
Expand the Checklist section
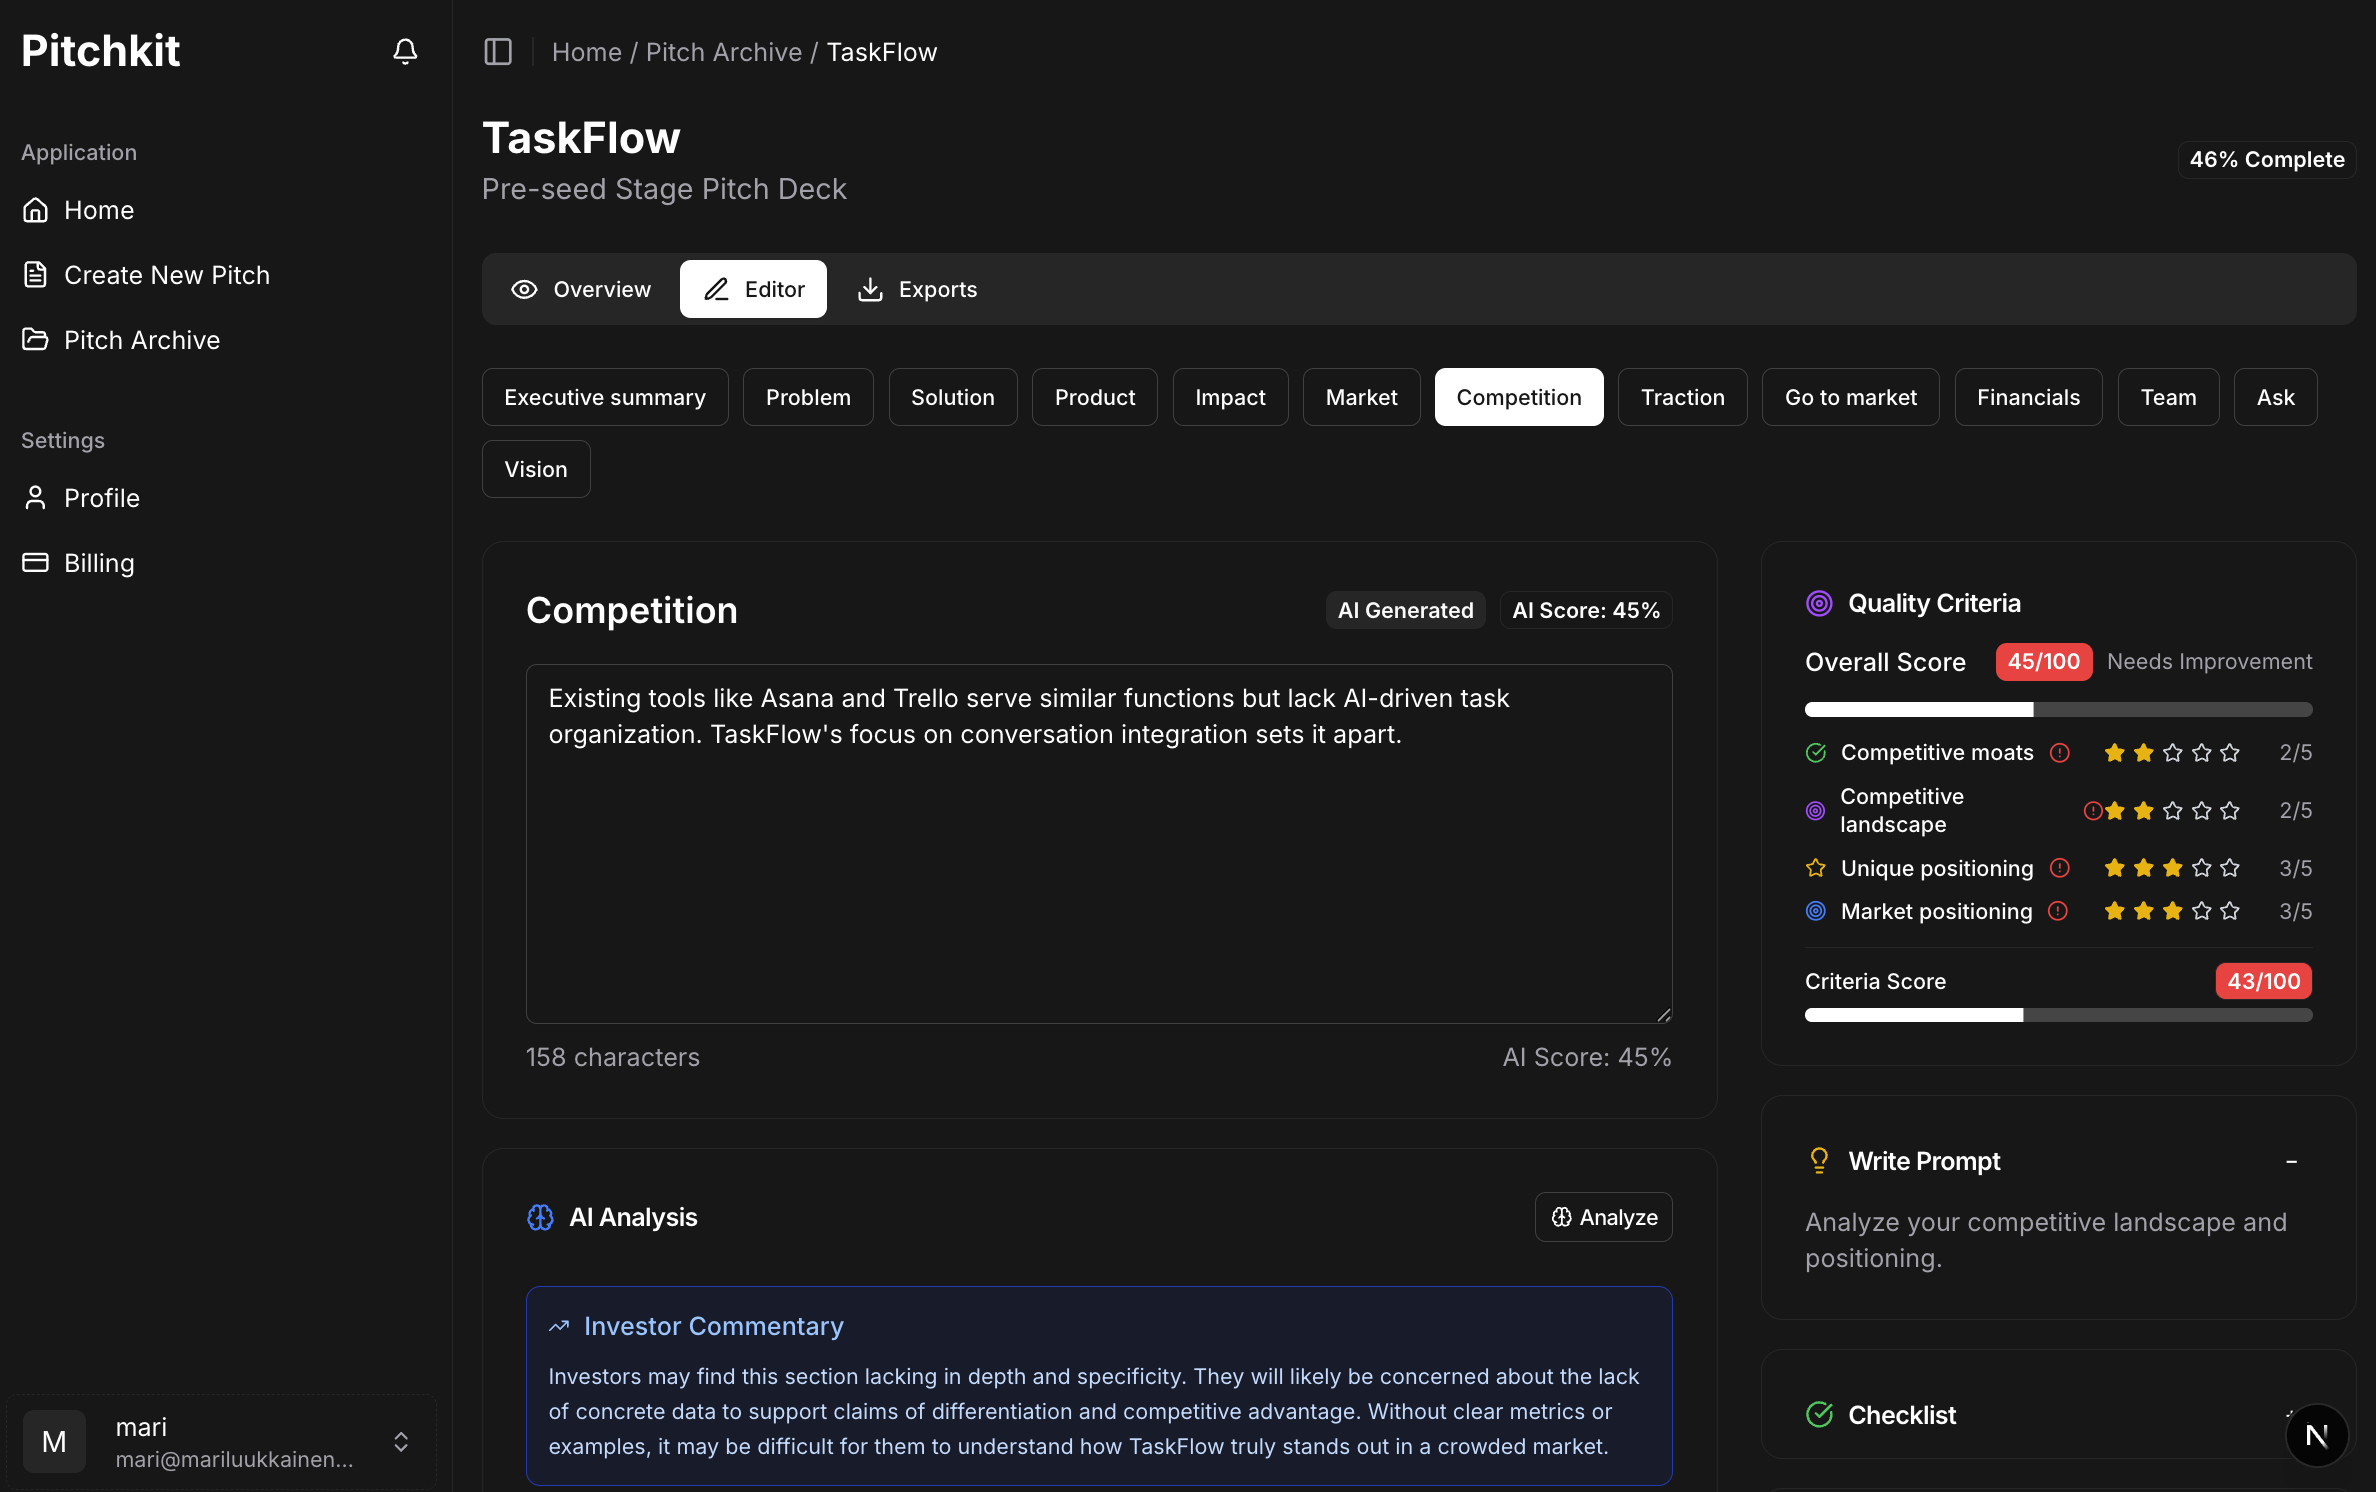click(2288, 1414)
